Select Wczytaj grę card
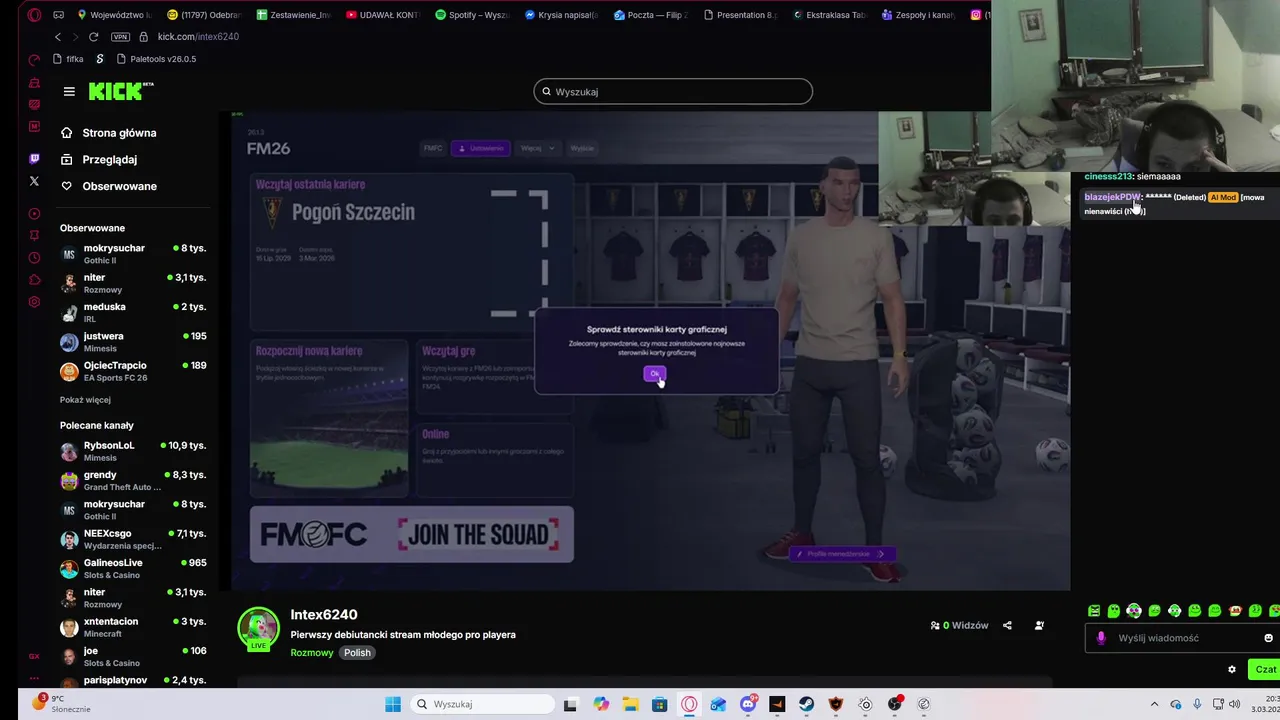The image size is (1280, 720). pos(495,378)
